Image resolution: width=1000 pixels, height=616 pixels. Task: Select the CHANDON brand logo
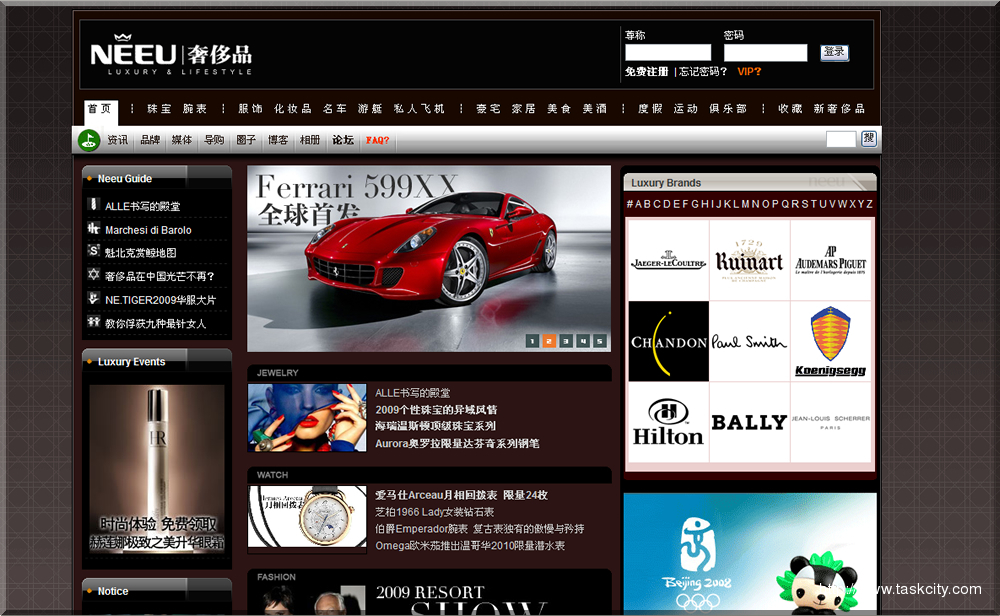coord(668,341)
